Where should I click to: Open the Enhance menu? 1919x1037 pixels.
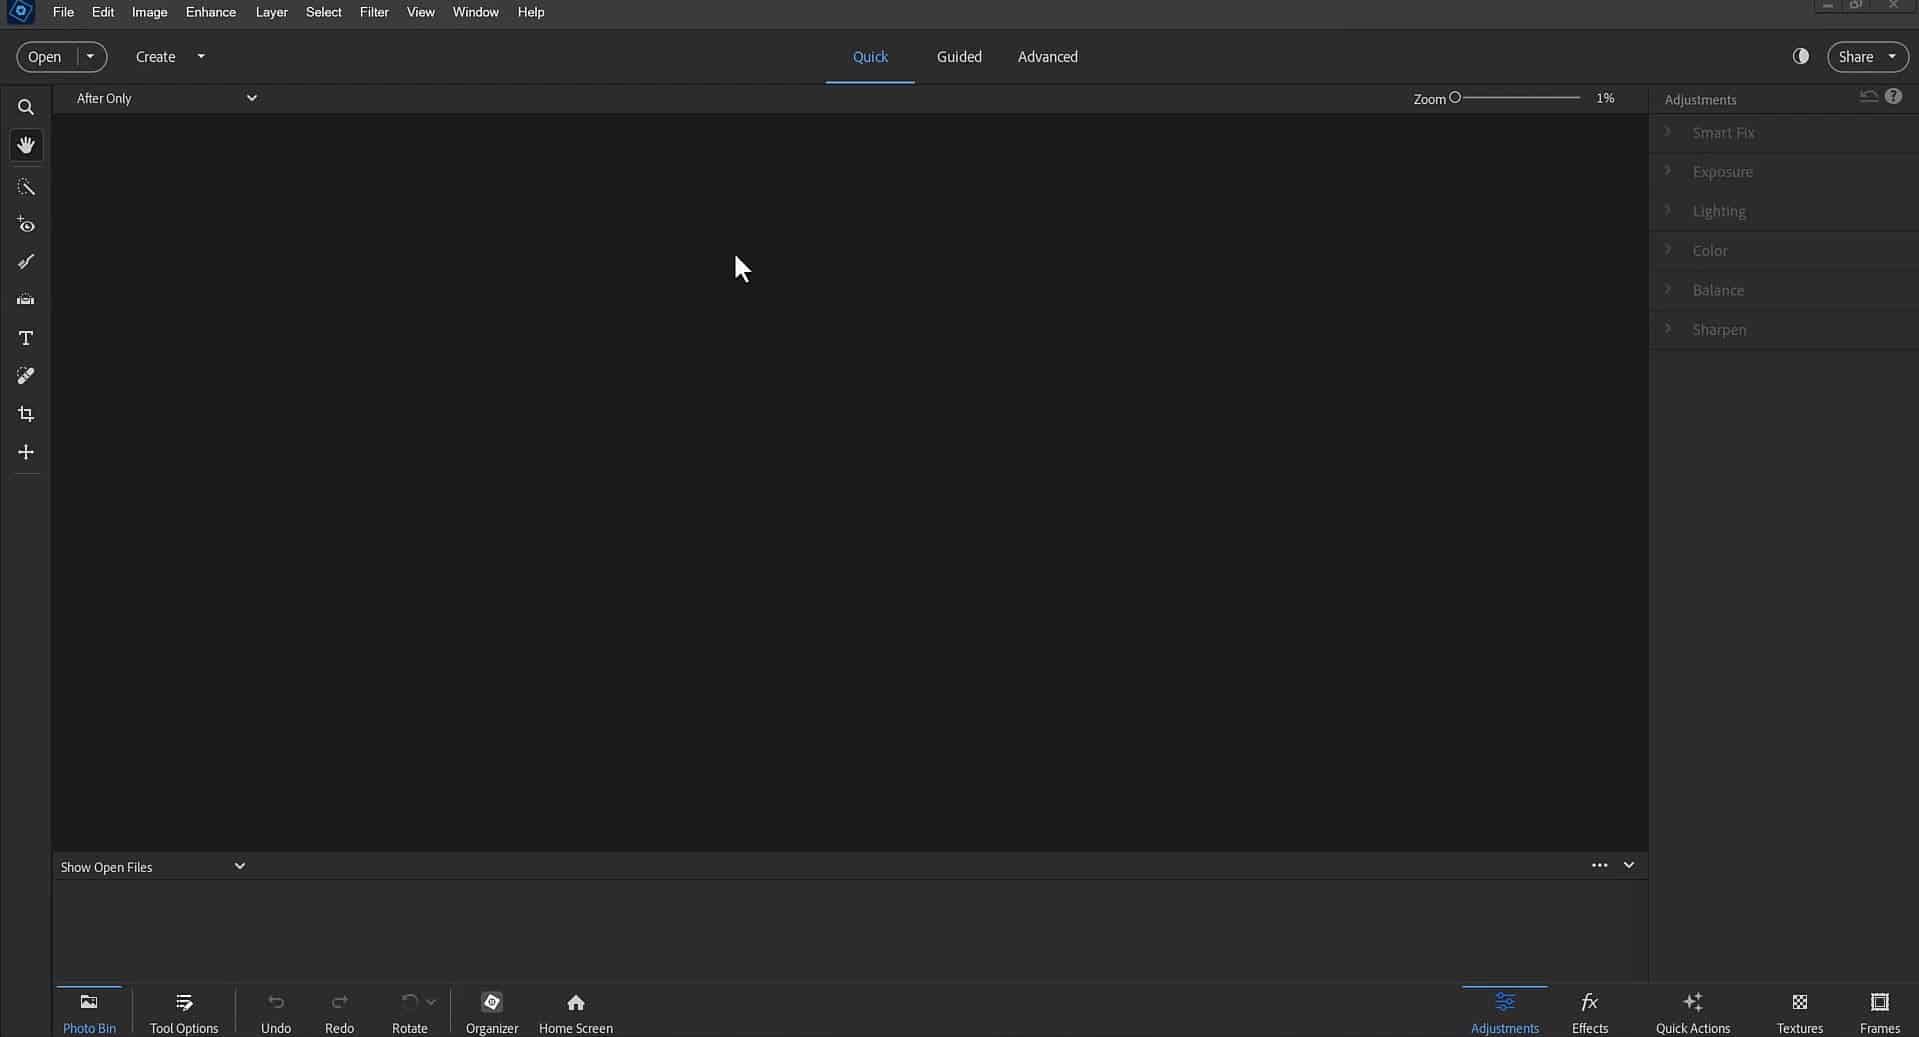210,12
